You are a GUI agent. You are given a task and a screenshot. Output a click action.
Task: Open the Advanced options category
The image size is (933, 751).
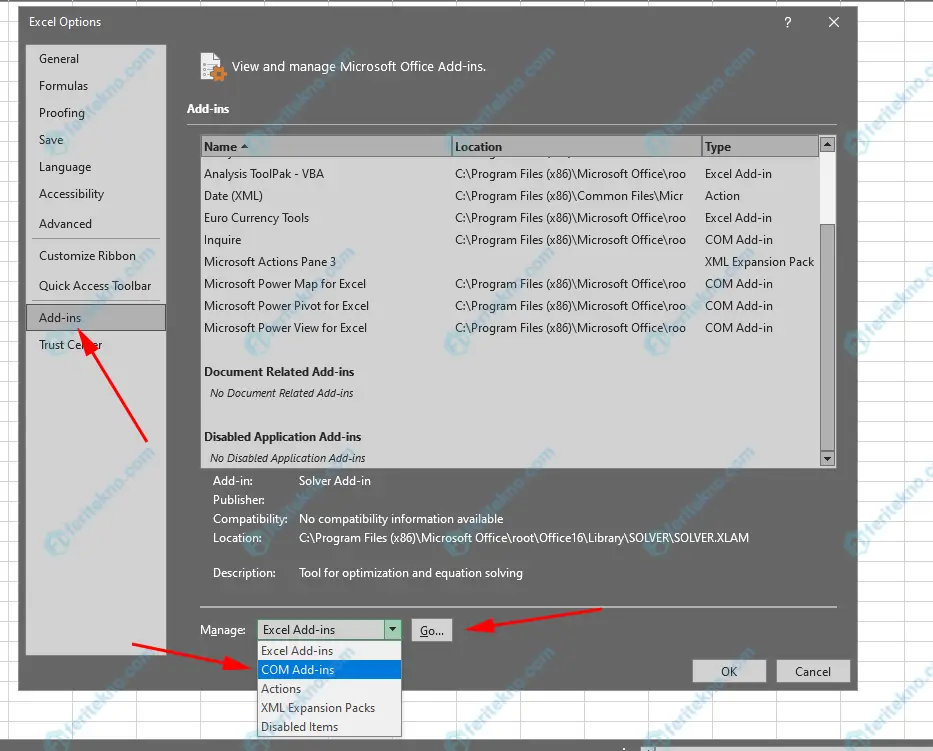pos(95,224)
